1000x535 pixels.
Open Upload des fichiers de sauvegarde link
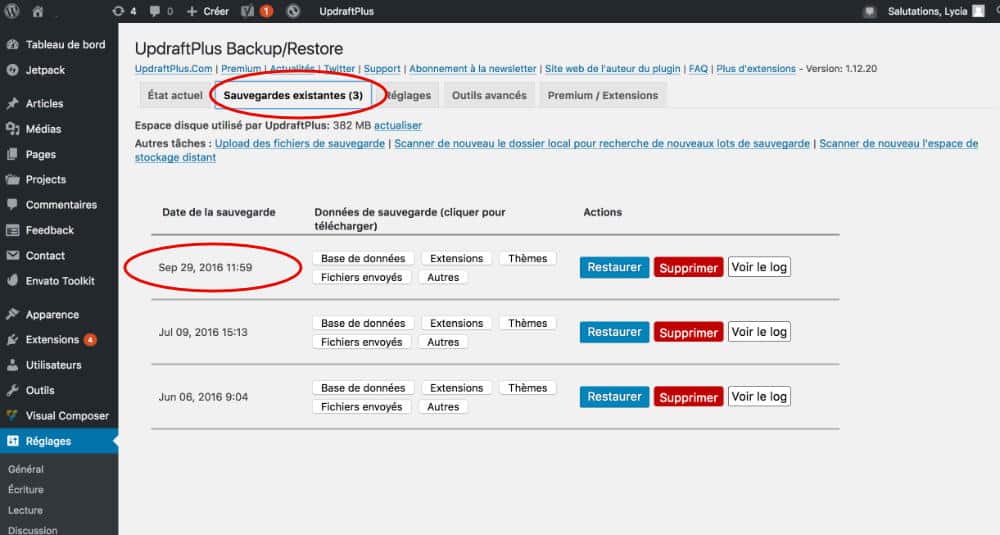(300, 143)
